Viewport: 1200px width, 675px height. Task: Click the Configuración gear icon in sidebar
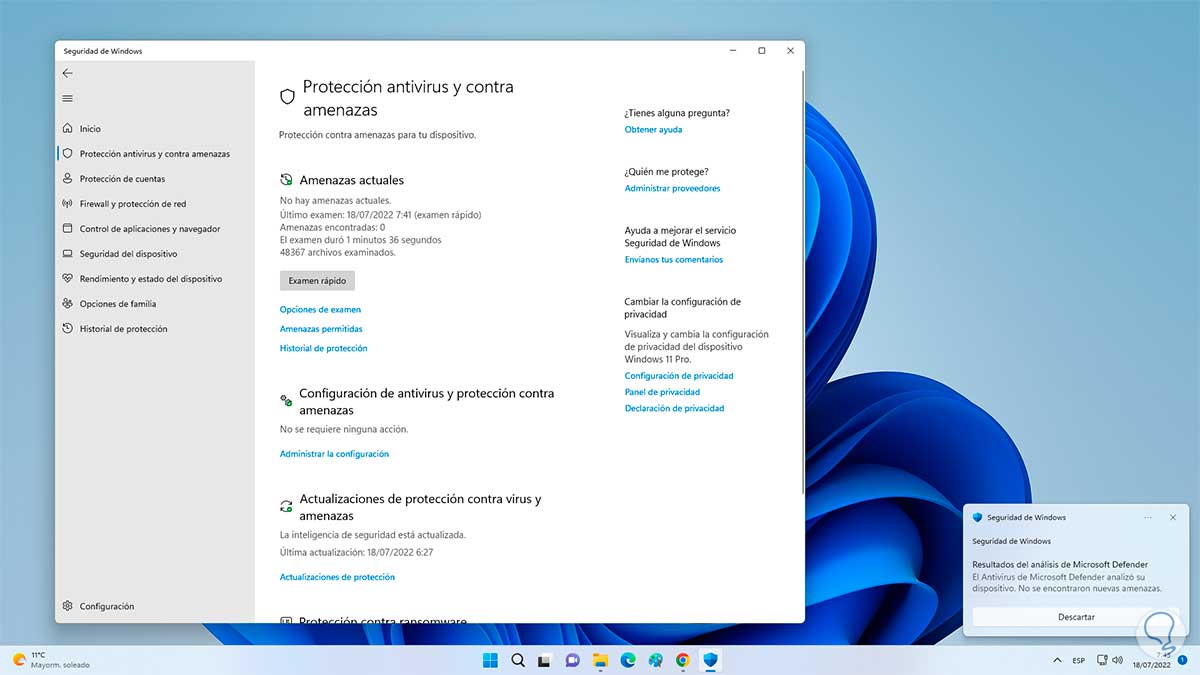click(67, 606)
